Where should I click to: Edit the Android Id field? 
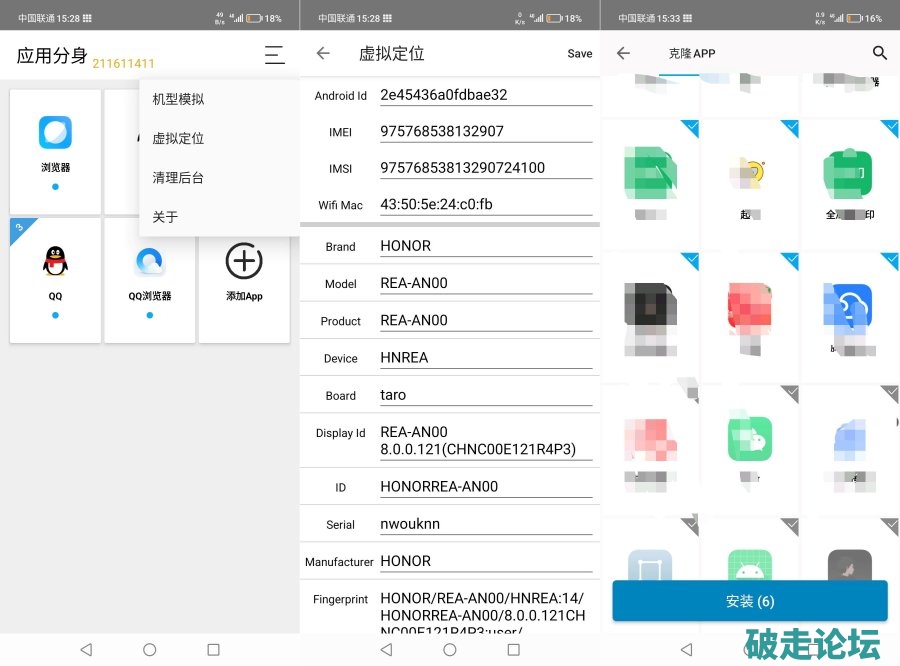[485, 95]
